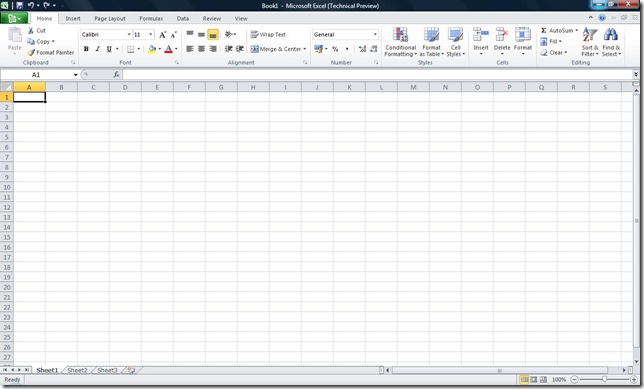This screenshot has width=644, height=389.
Task: Apply the Borders button
Action: [131, 49]
